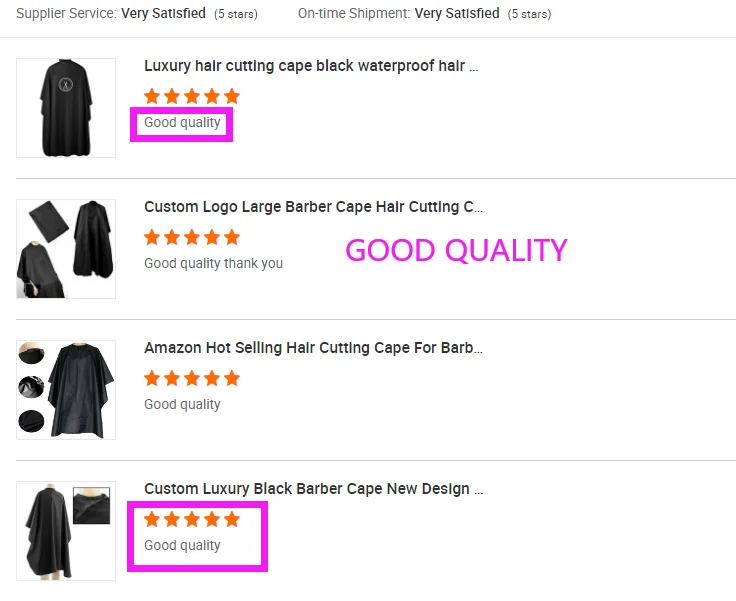Click the first star of the Luxury hair cutting cape rating
Viewport: 736px width, 601px height.
pyautogui.click(x=152, y=96)
